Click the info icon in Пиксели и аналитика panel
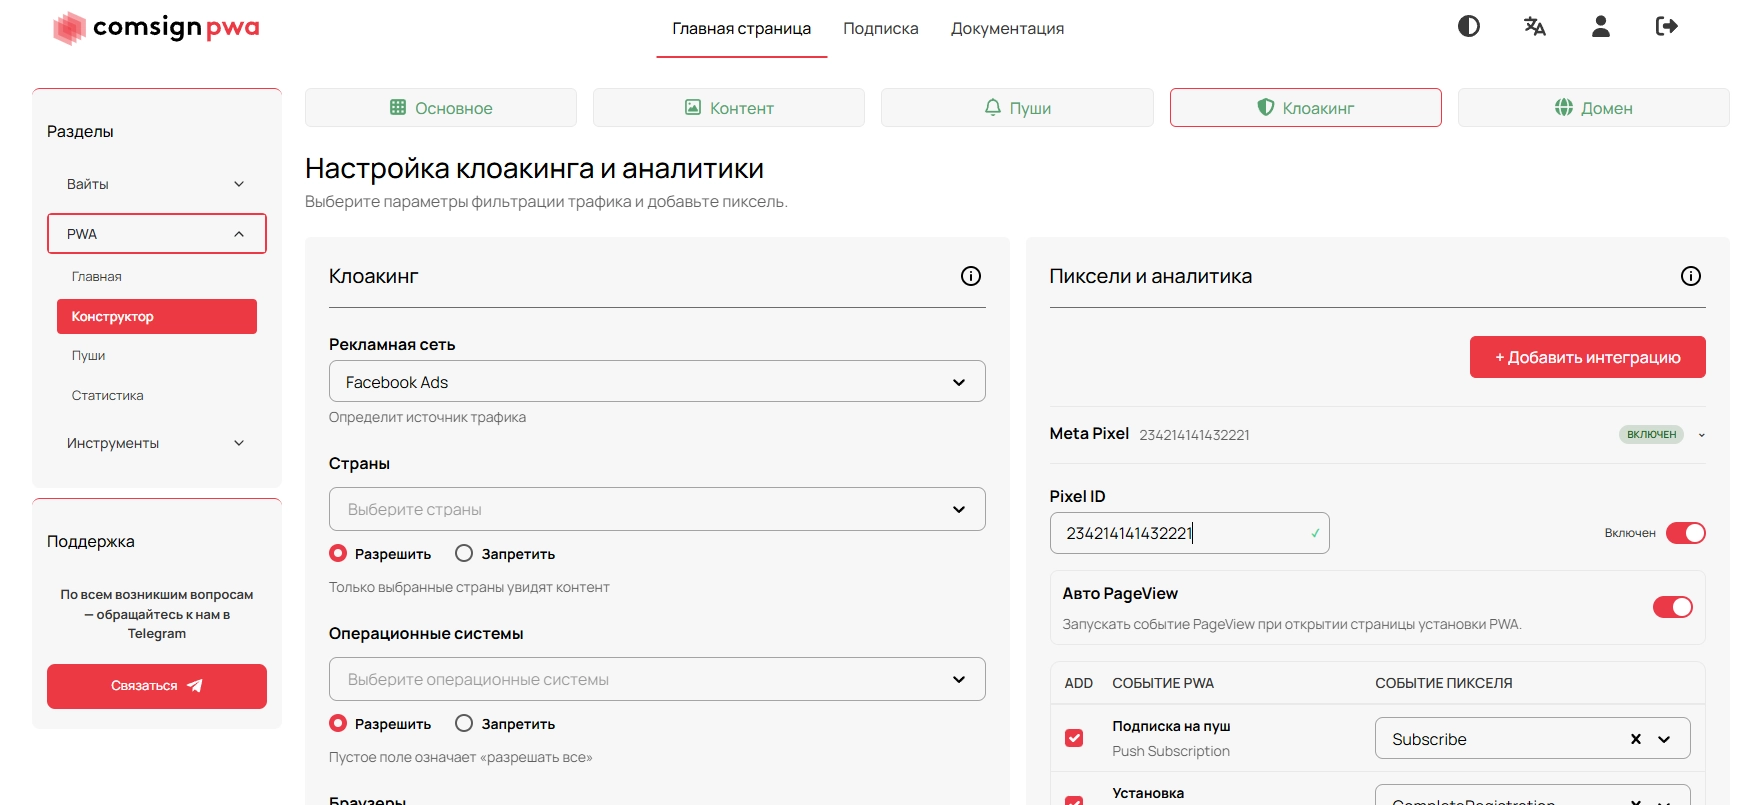The width and height of the screenshot is (1745, 805). (1691, 276)
